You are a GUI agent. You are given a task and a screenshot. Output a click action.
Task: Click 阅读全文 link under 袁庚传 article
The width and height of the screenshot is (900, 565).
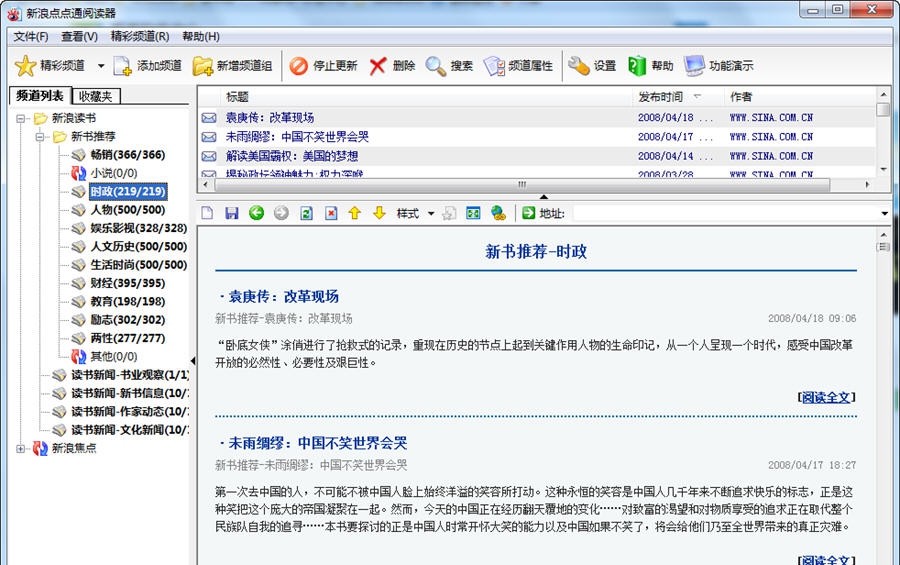(x=826, y=397)
